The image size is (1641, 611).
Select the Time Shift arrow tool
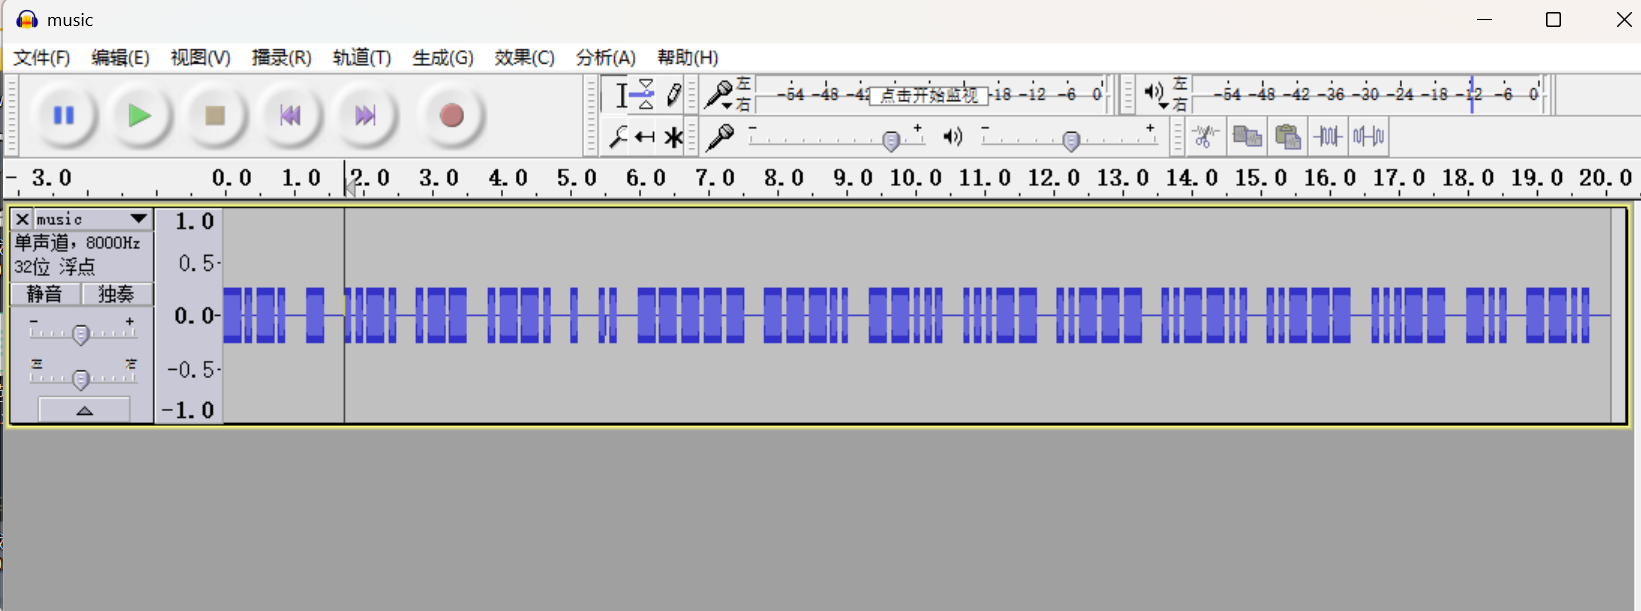pyautogui.click(x=646, y=137)
